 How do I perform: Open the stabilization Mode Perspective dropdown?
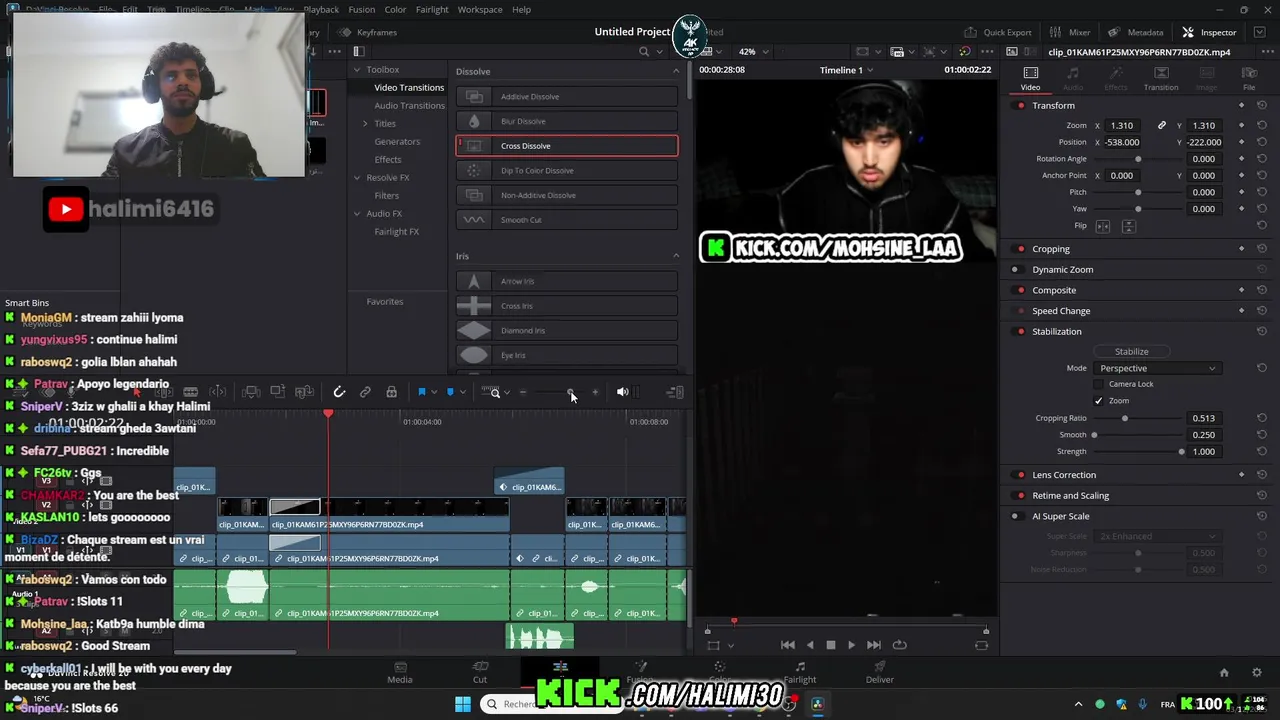click(x=1157, y=368)
